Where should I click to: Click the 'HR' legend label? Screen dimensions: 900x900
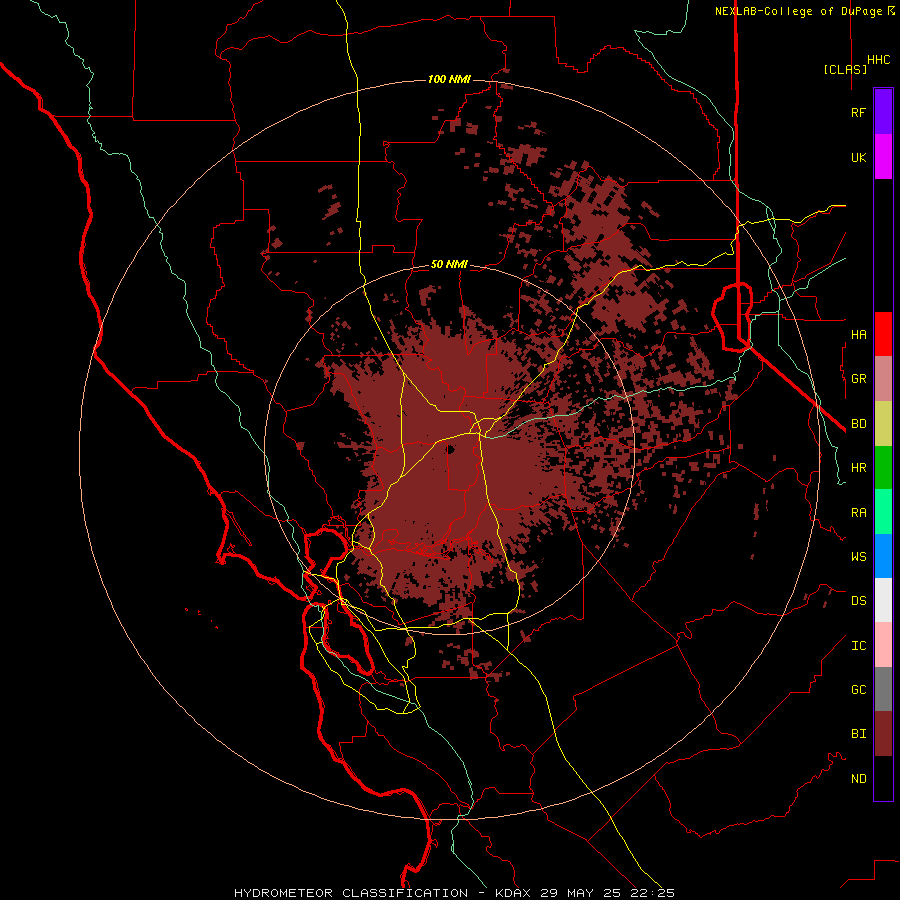click(858, 468)
